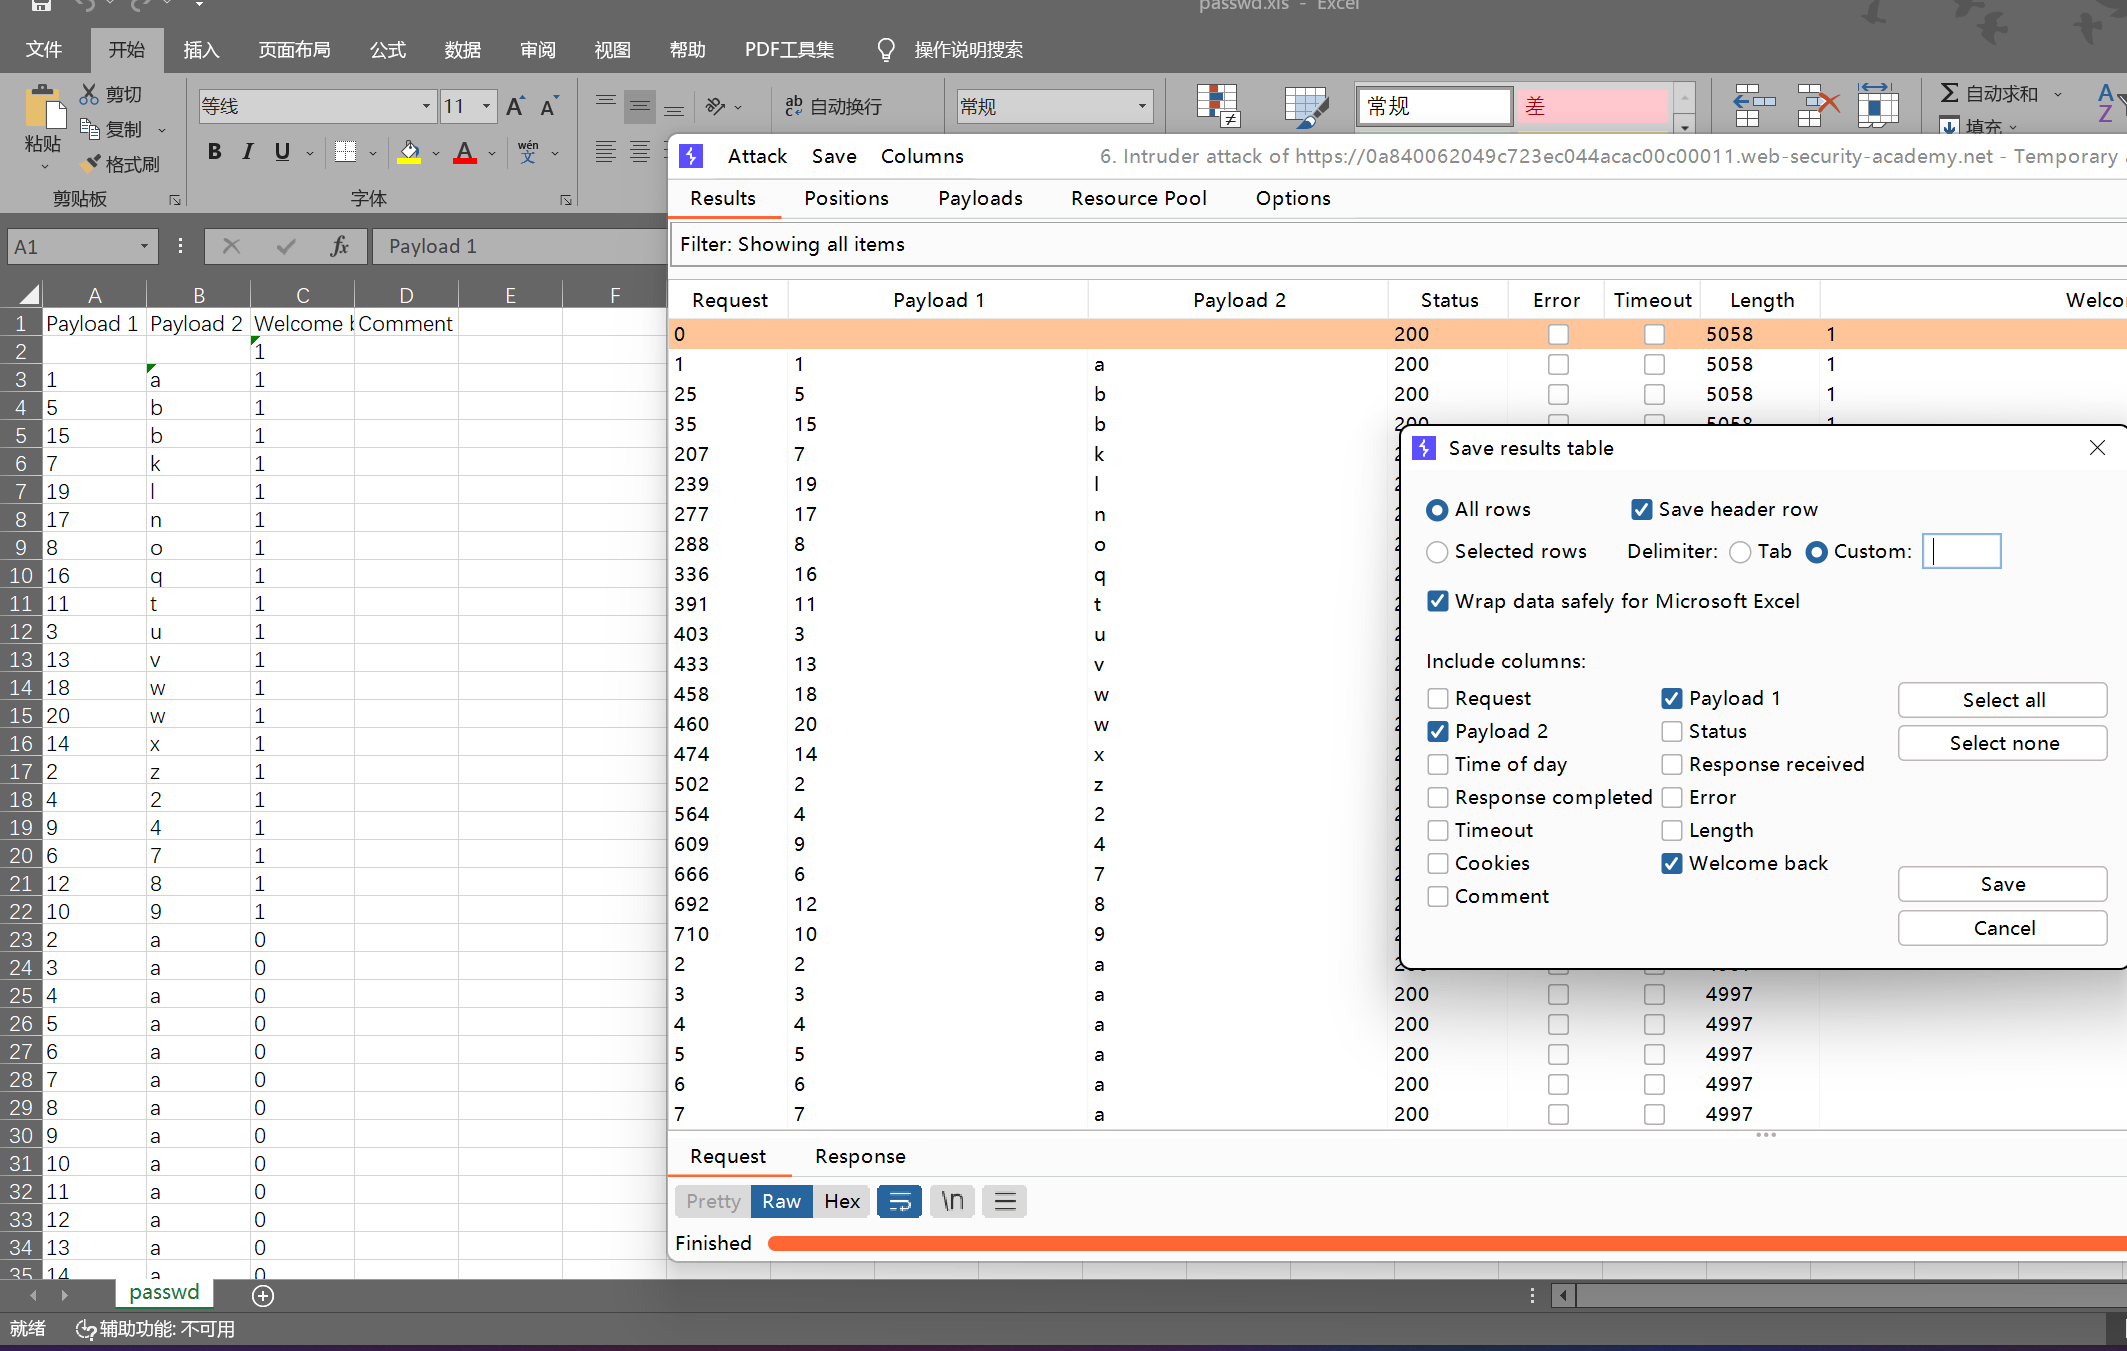This screenshot has width=2127, height=1351.
Task: Select the Selected rows radio button
Action: [1437, 552]
